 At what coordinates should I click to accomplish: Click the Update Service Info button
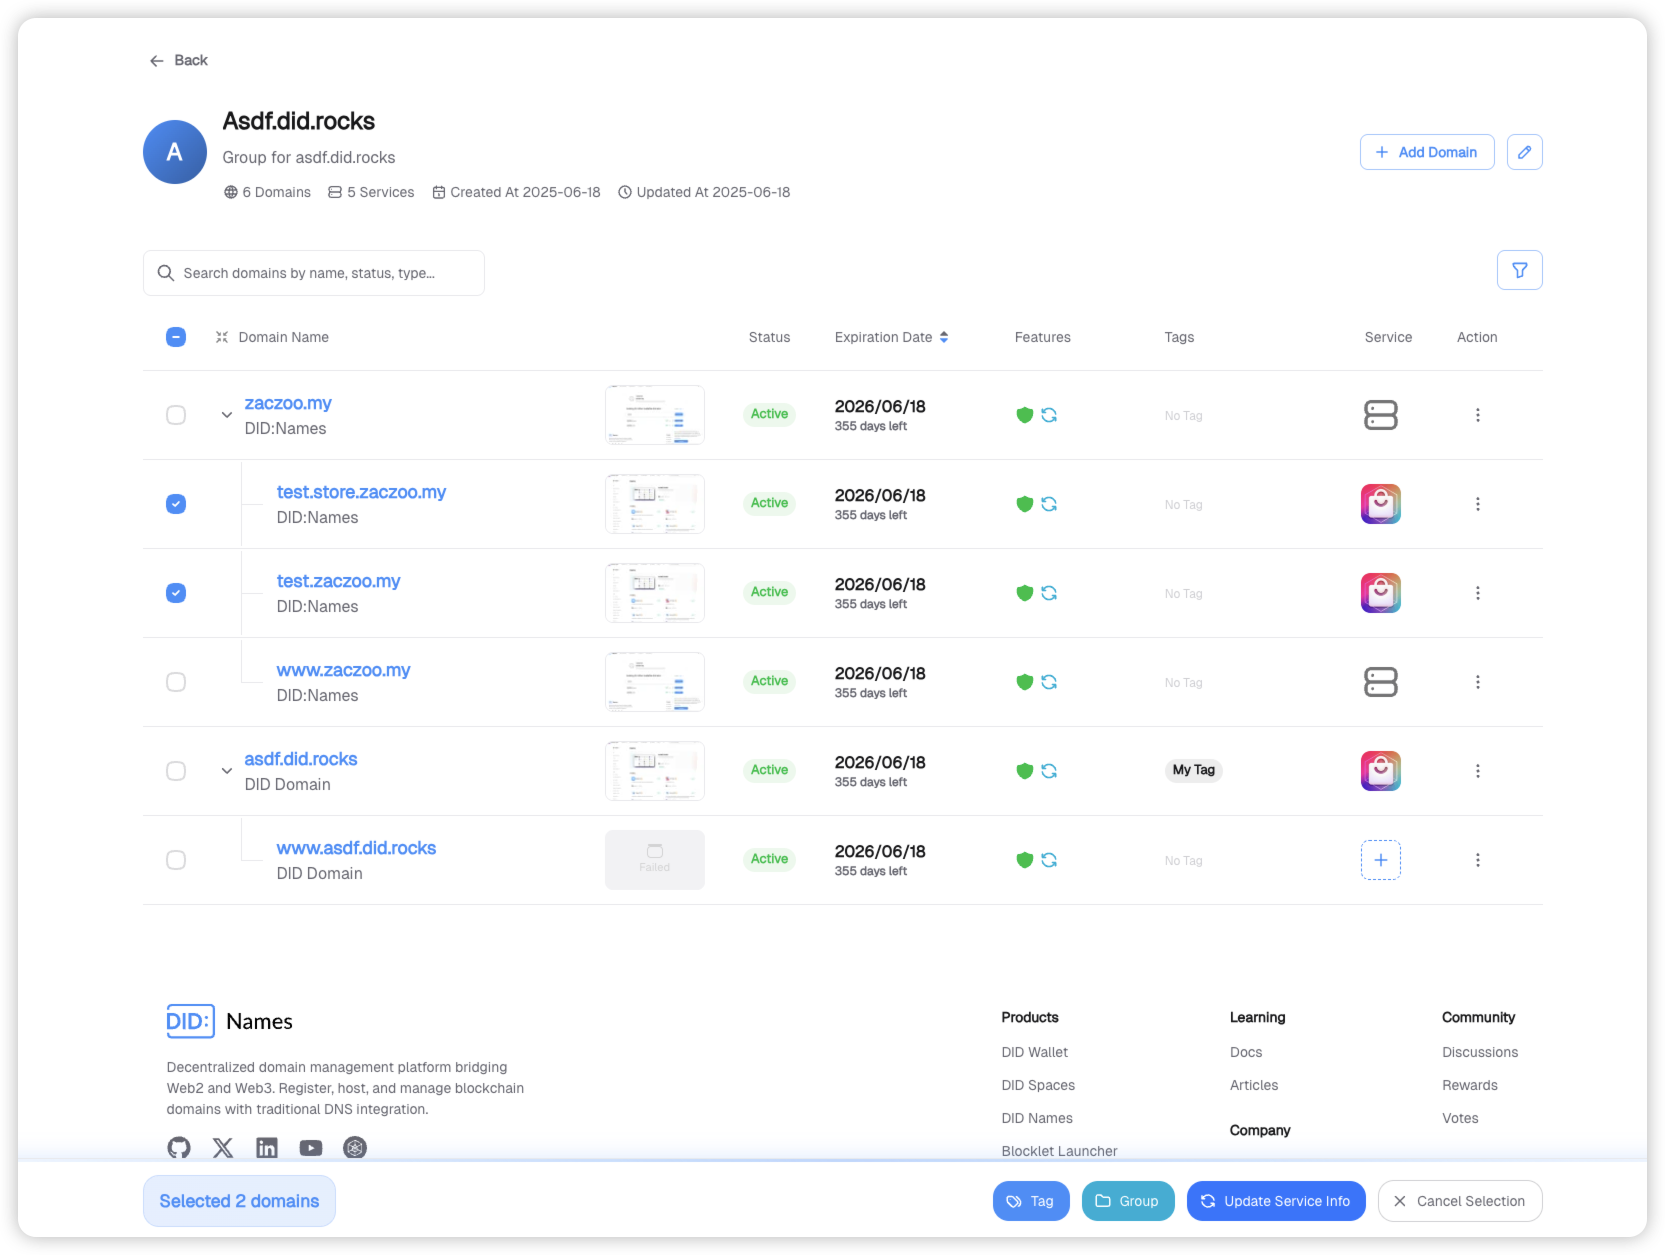click(1275, 1201)
